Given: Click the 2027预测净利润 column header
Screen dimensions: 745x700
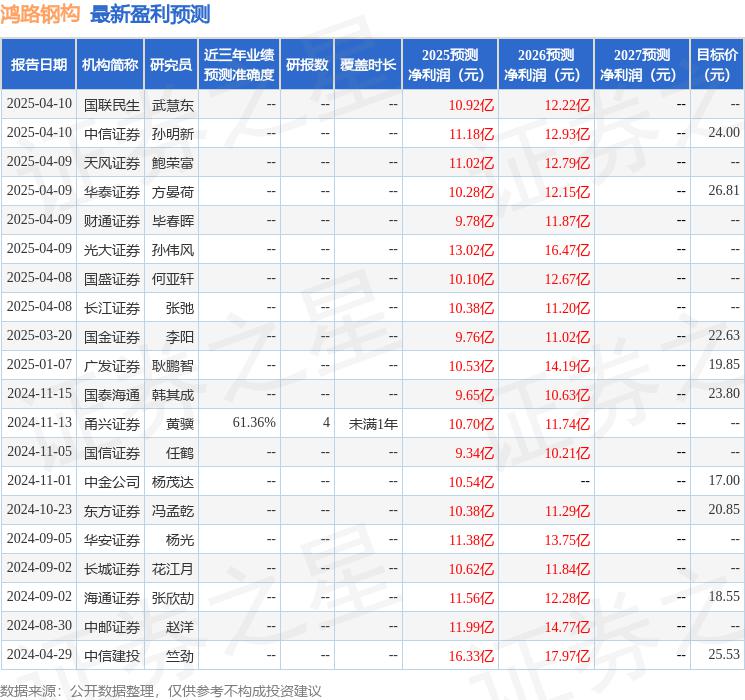Looking at the screenshot, I should click(x=642, y=65).
